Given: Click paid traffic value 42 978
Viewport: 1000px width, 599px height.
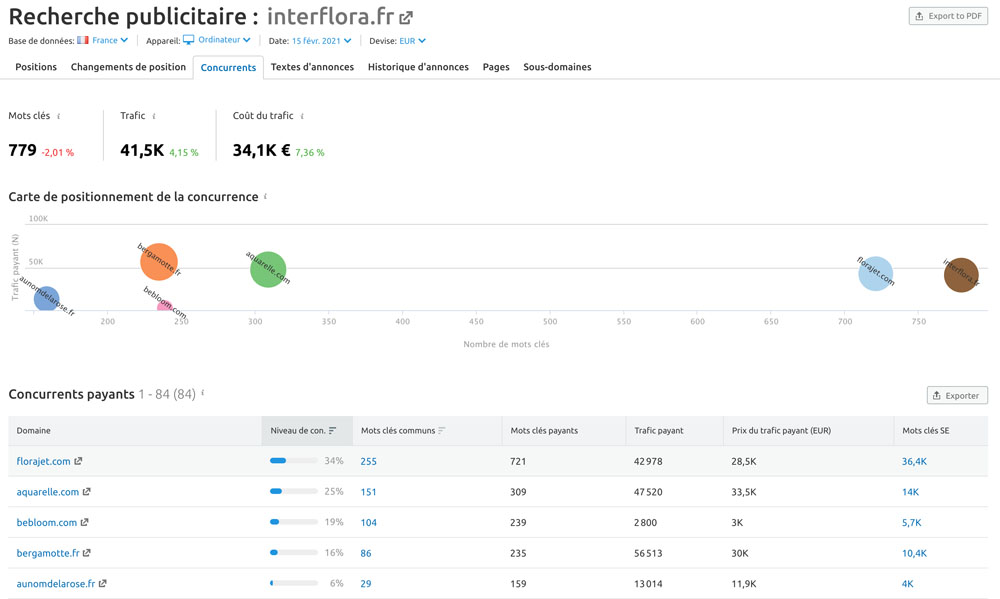Looking at the screenshot, I should [x=648, y=461].
